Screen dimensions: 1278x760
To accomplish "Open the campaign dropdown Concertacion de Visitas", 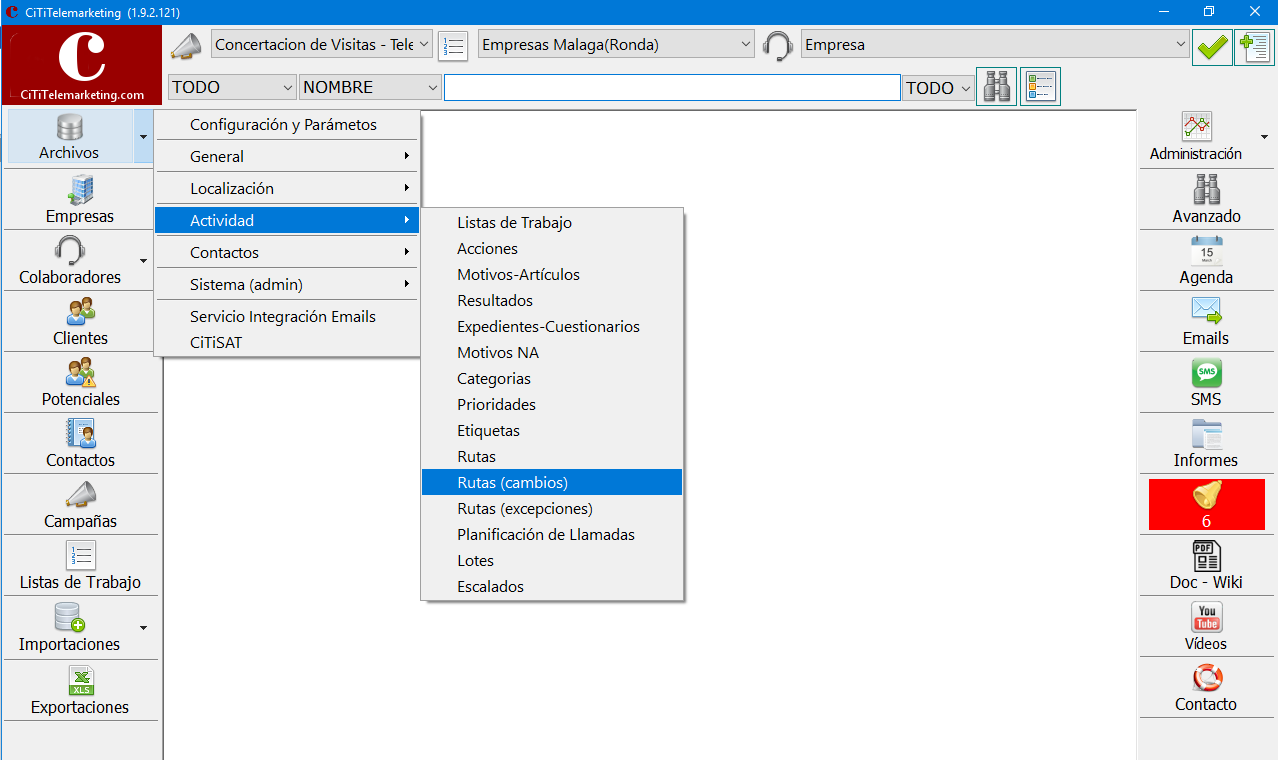I will (322, 45).
